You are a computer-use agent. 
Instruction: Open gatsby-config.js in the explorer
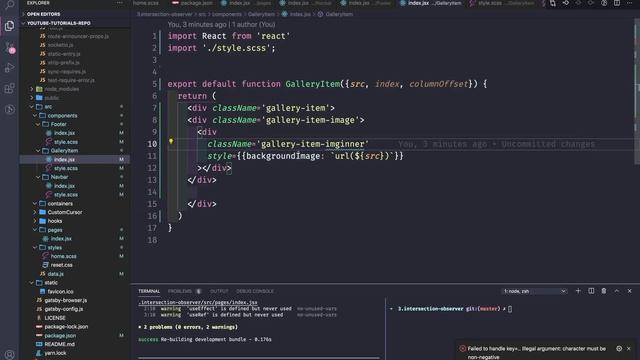tap(64, 309)
